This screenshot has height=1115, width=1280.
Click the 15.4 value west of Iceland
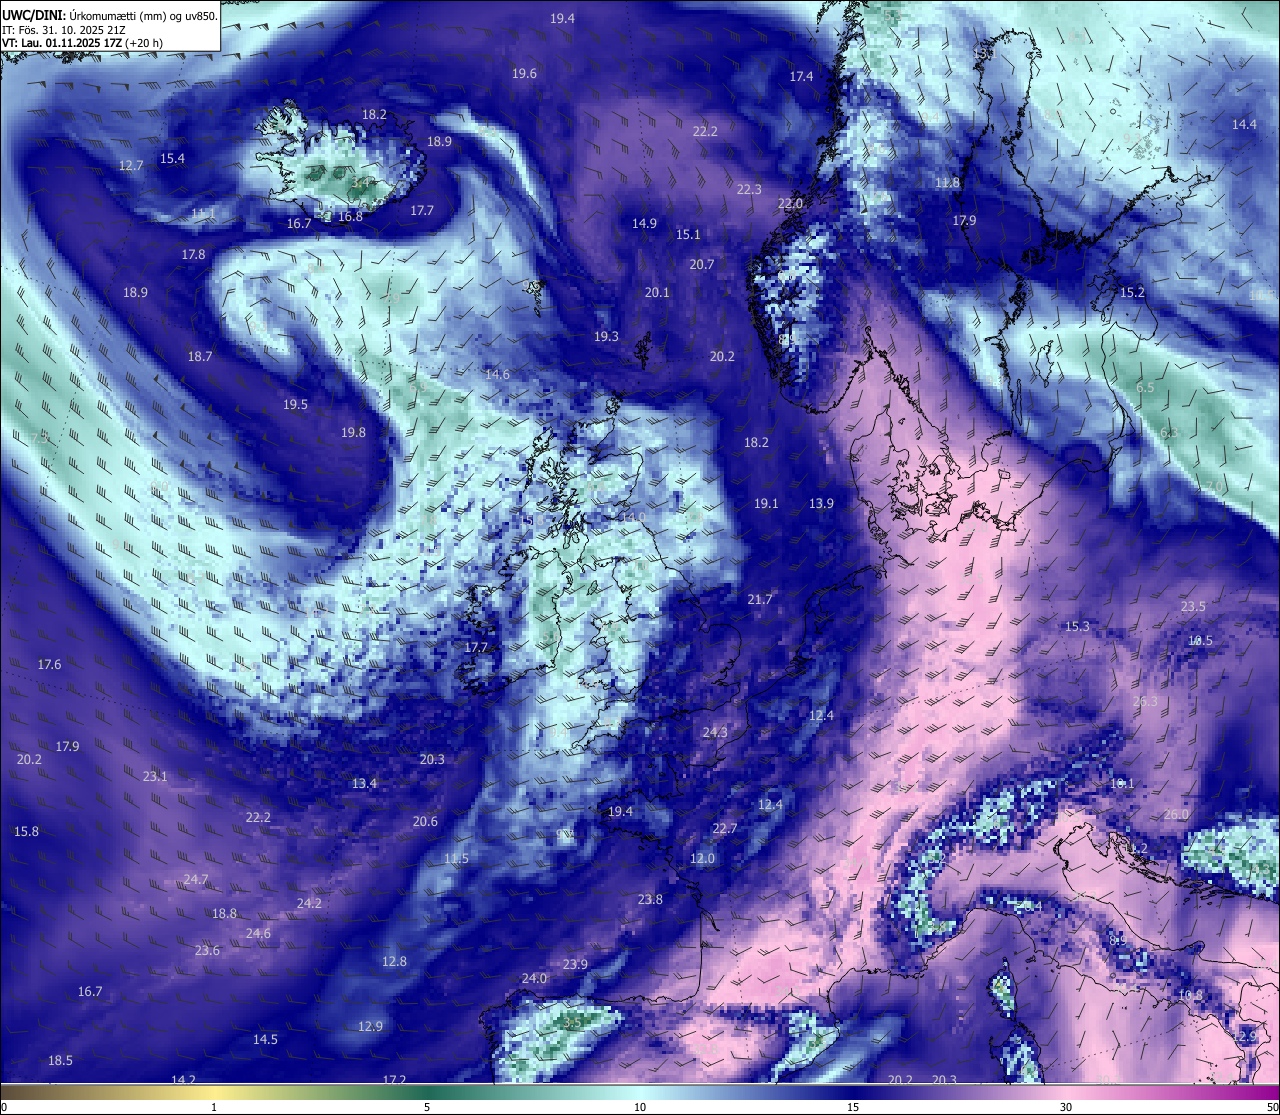(x=172, y=158)
